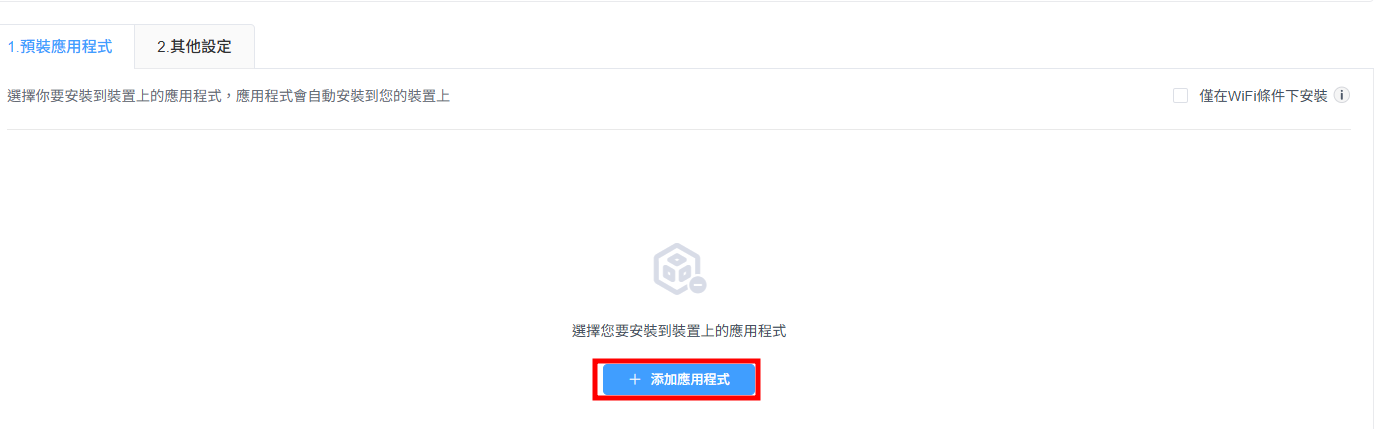Click the 添加應用程式 text inside the button
Viewport: 1387px width, 429px height.
point(690,380)
